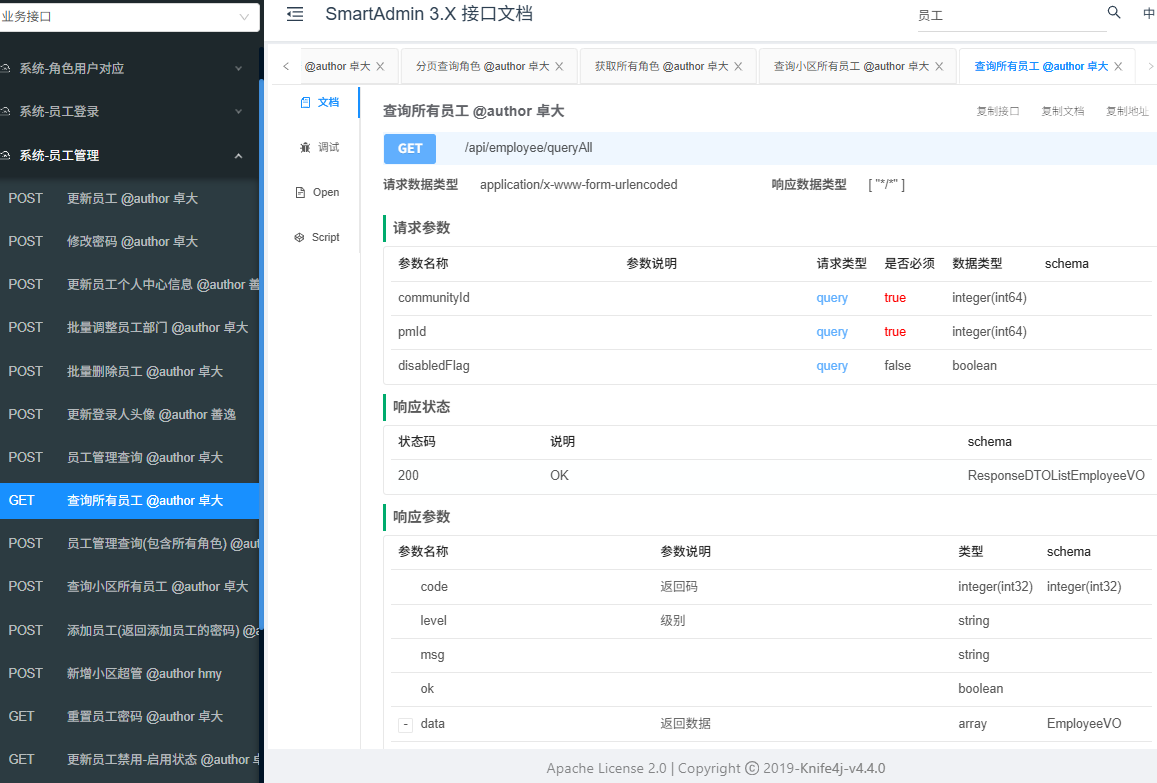This screenshot has width=1157, height=783.
Task: Open POST 修改密码 in sidebar
Action: coord(129,241)
